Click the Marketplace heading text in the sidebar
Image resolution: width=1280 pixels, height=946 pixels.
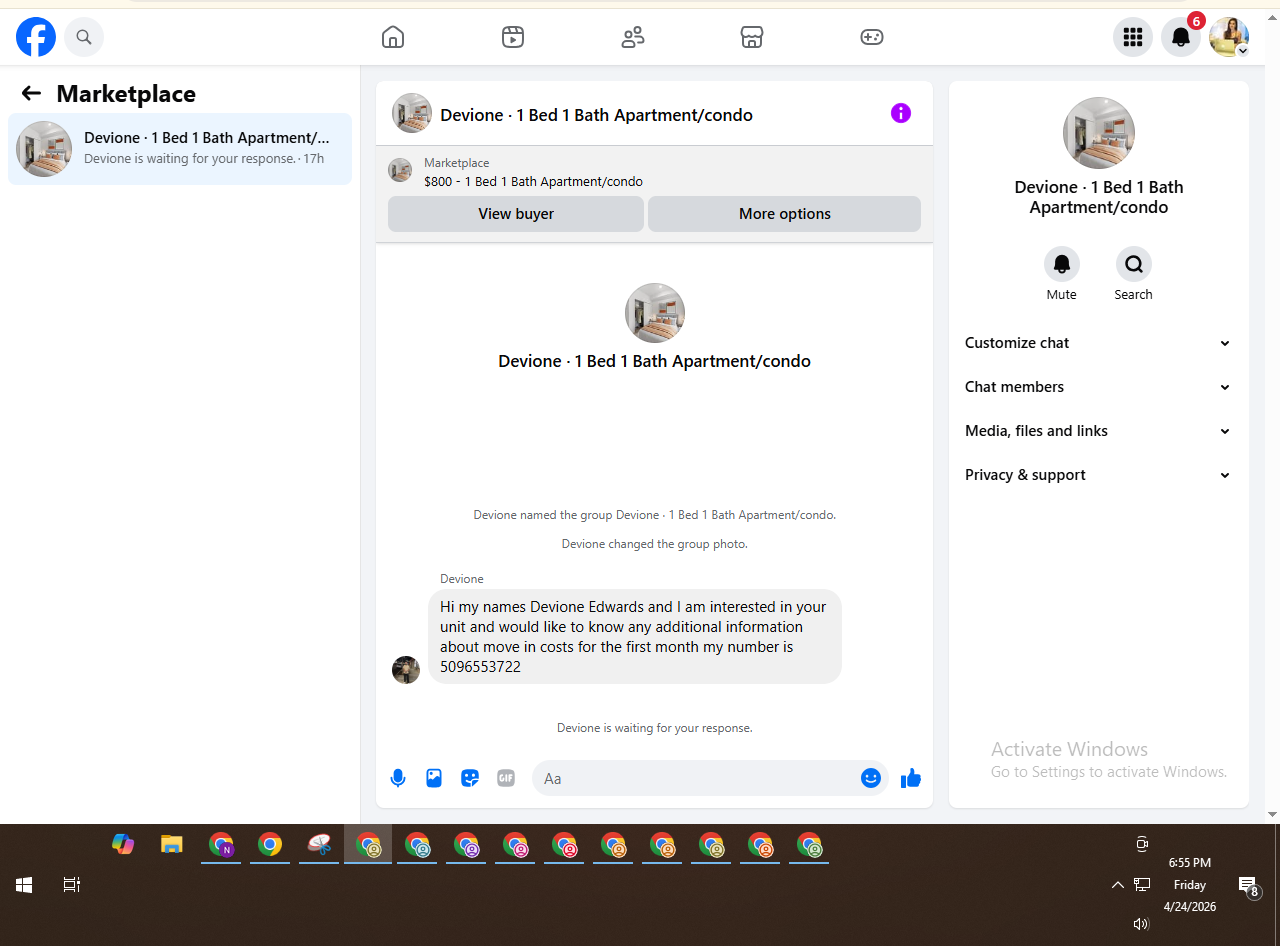click(126, 94)
